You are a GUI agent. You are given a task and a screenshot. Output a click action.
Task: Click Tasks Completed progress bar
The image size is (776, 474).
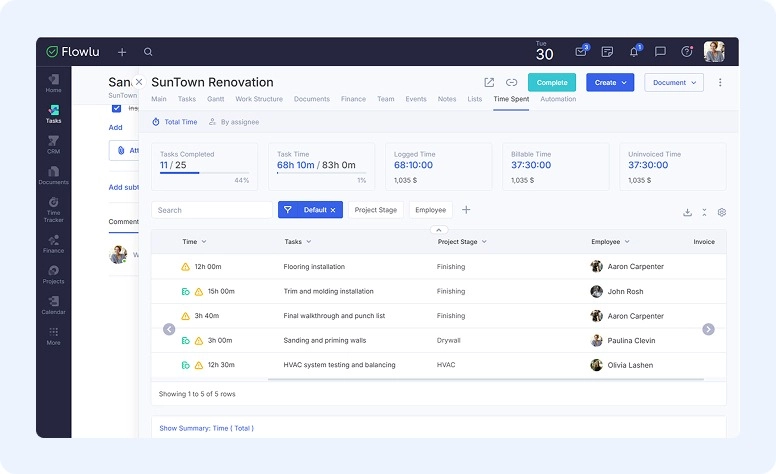coord(204,173)
